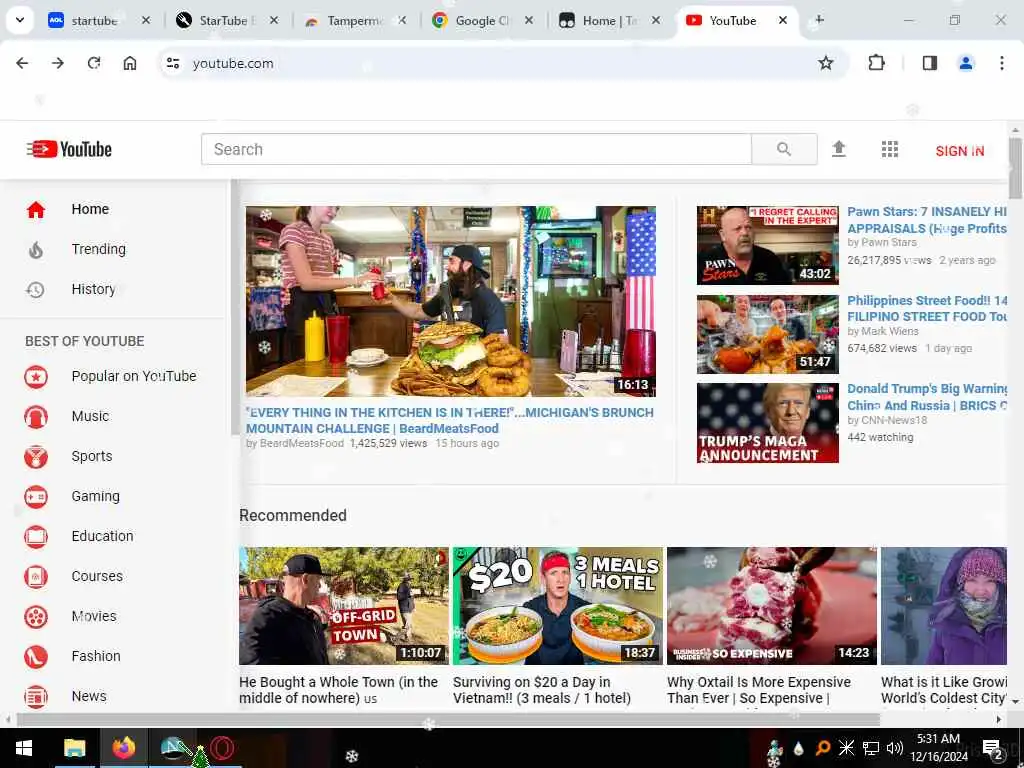Click the Movies film reel icon
Viewport: 1024px width, 768px height.
coord(36,616)
